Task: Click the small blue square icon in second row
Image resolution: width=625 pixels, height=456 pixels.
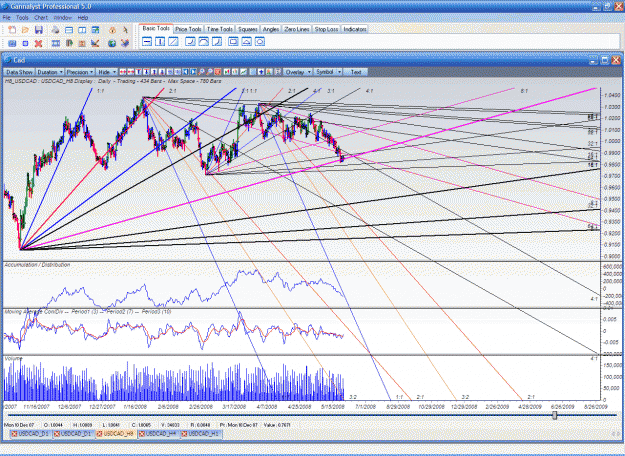Action: [x=25, y=43]
